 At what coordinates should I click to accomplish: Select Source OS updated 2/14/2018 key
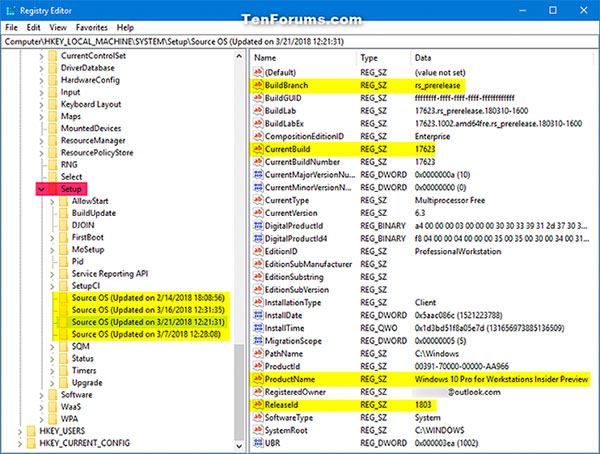coord(148,298)
